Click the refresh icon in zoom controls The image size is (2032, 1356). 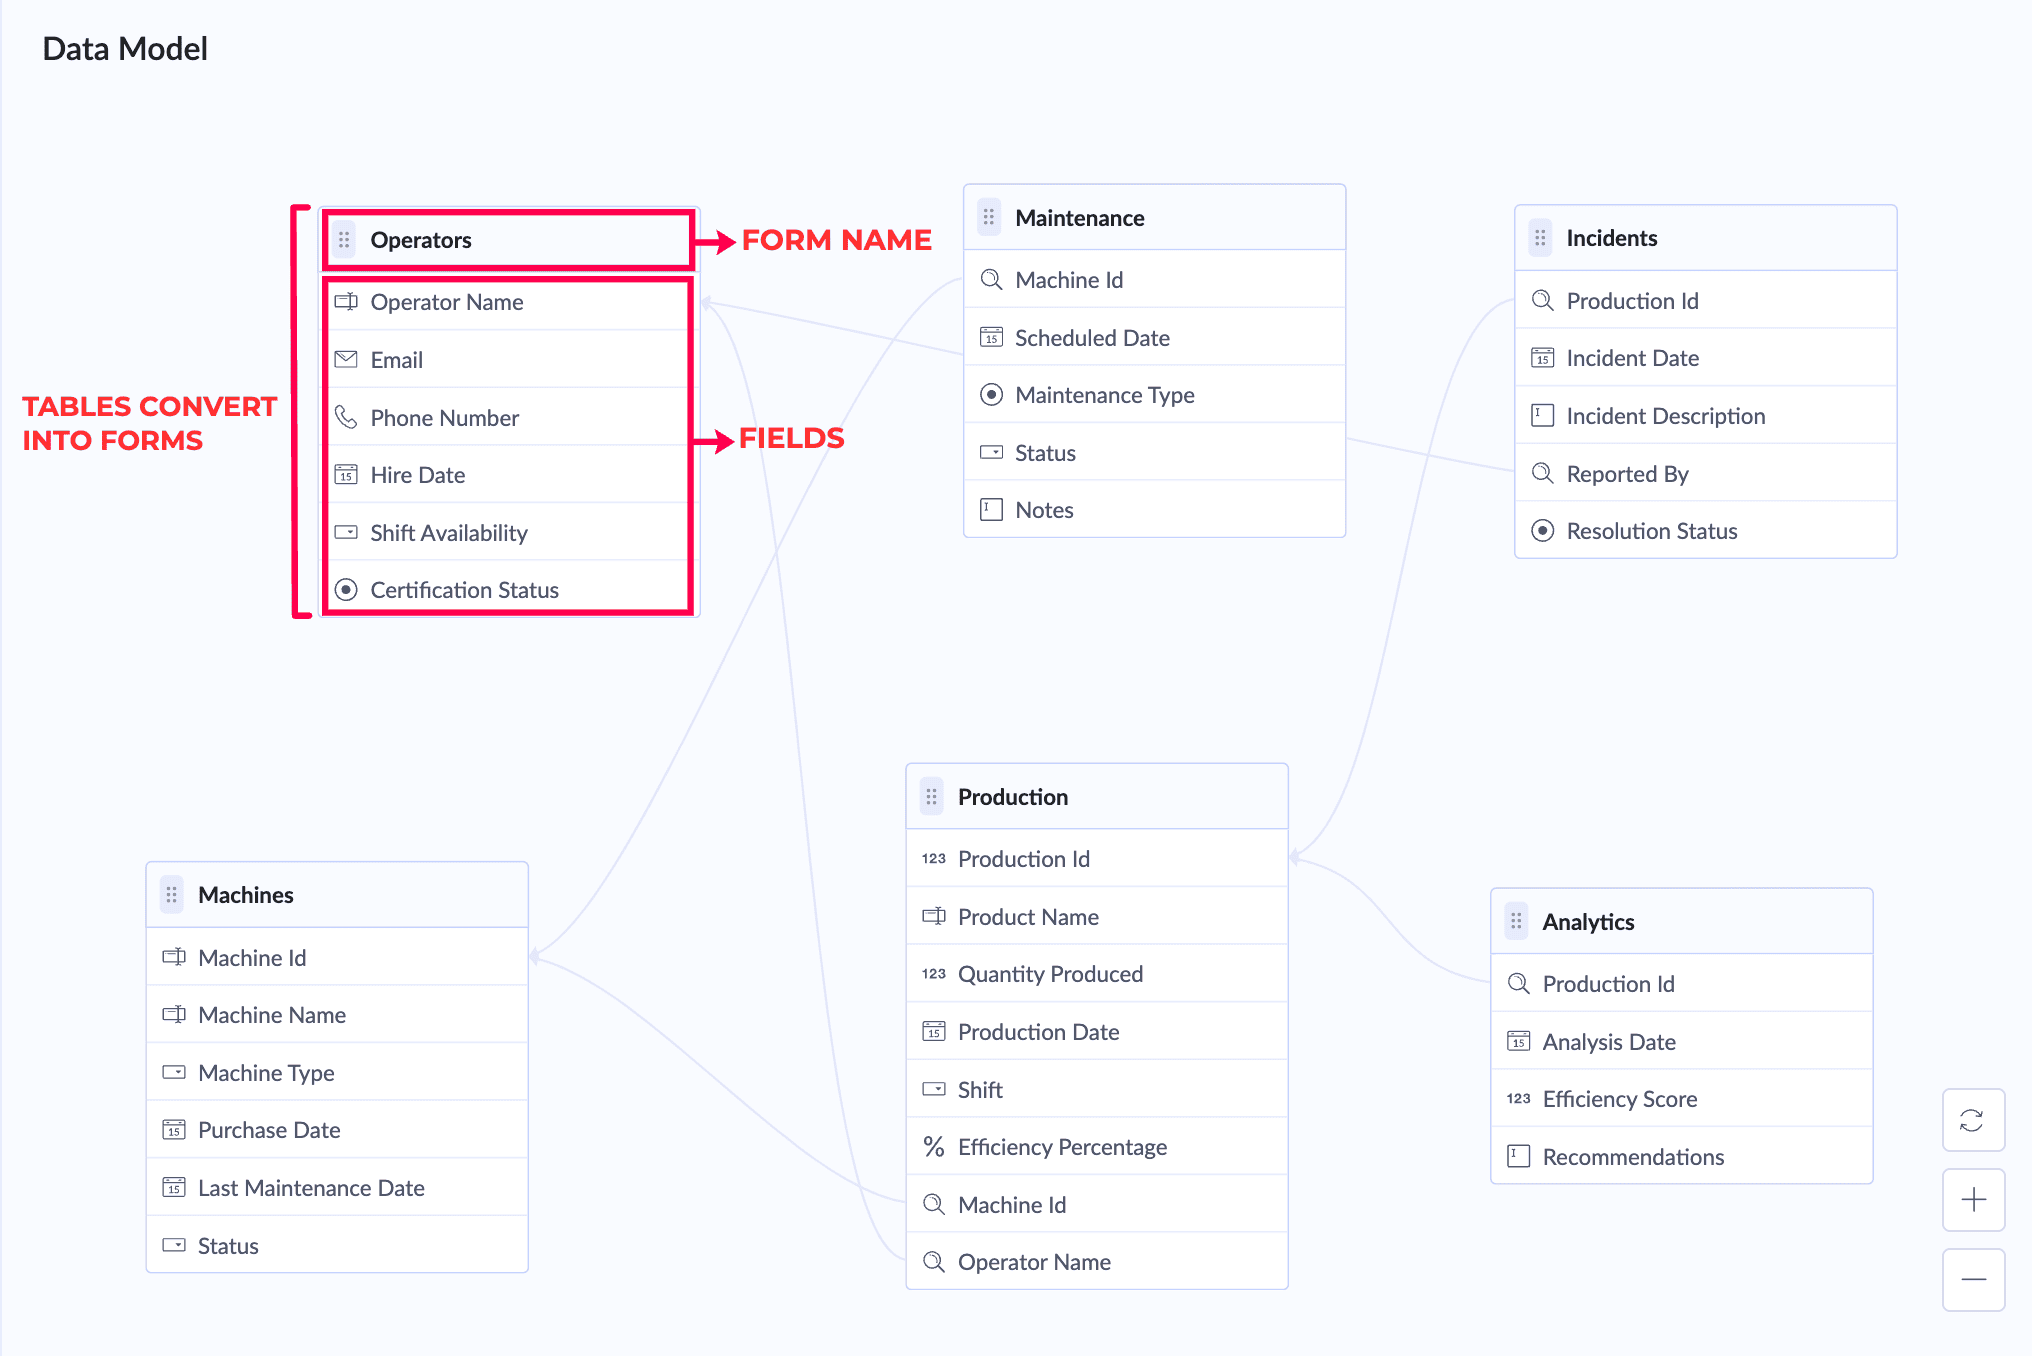1973,1120
